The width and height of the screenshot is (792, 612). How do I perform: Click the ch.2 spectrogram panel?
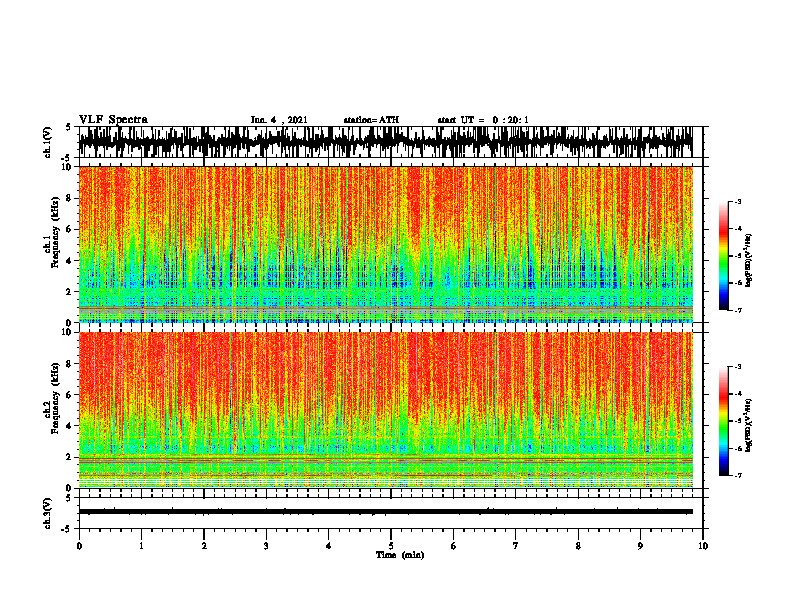pos(385,410)
